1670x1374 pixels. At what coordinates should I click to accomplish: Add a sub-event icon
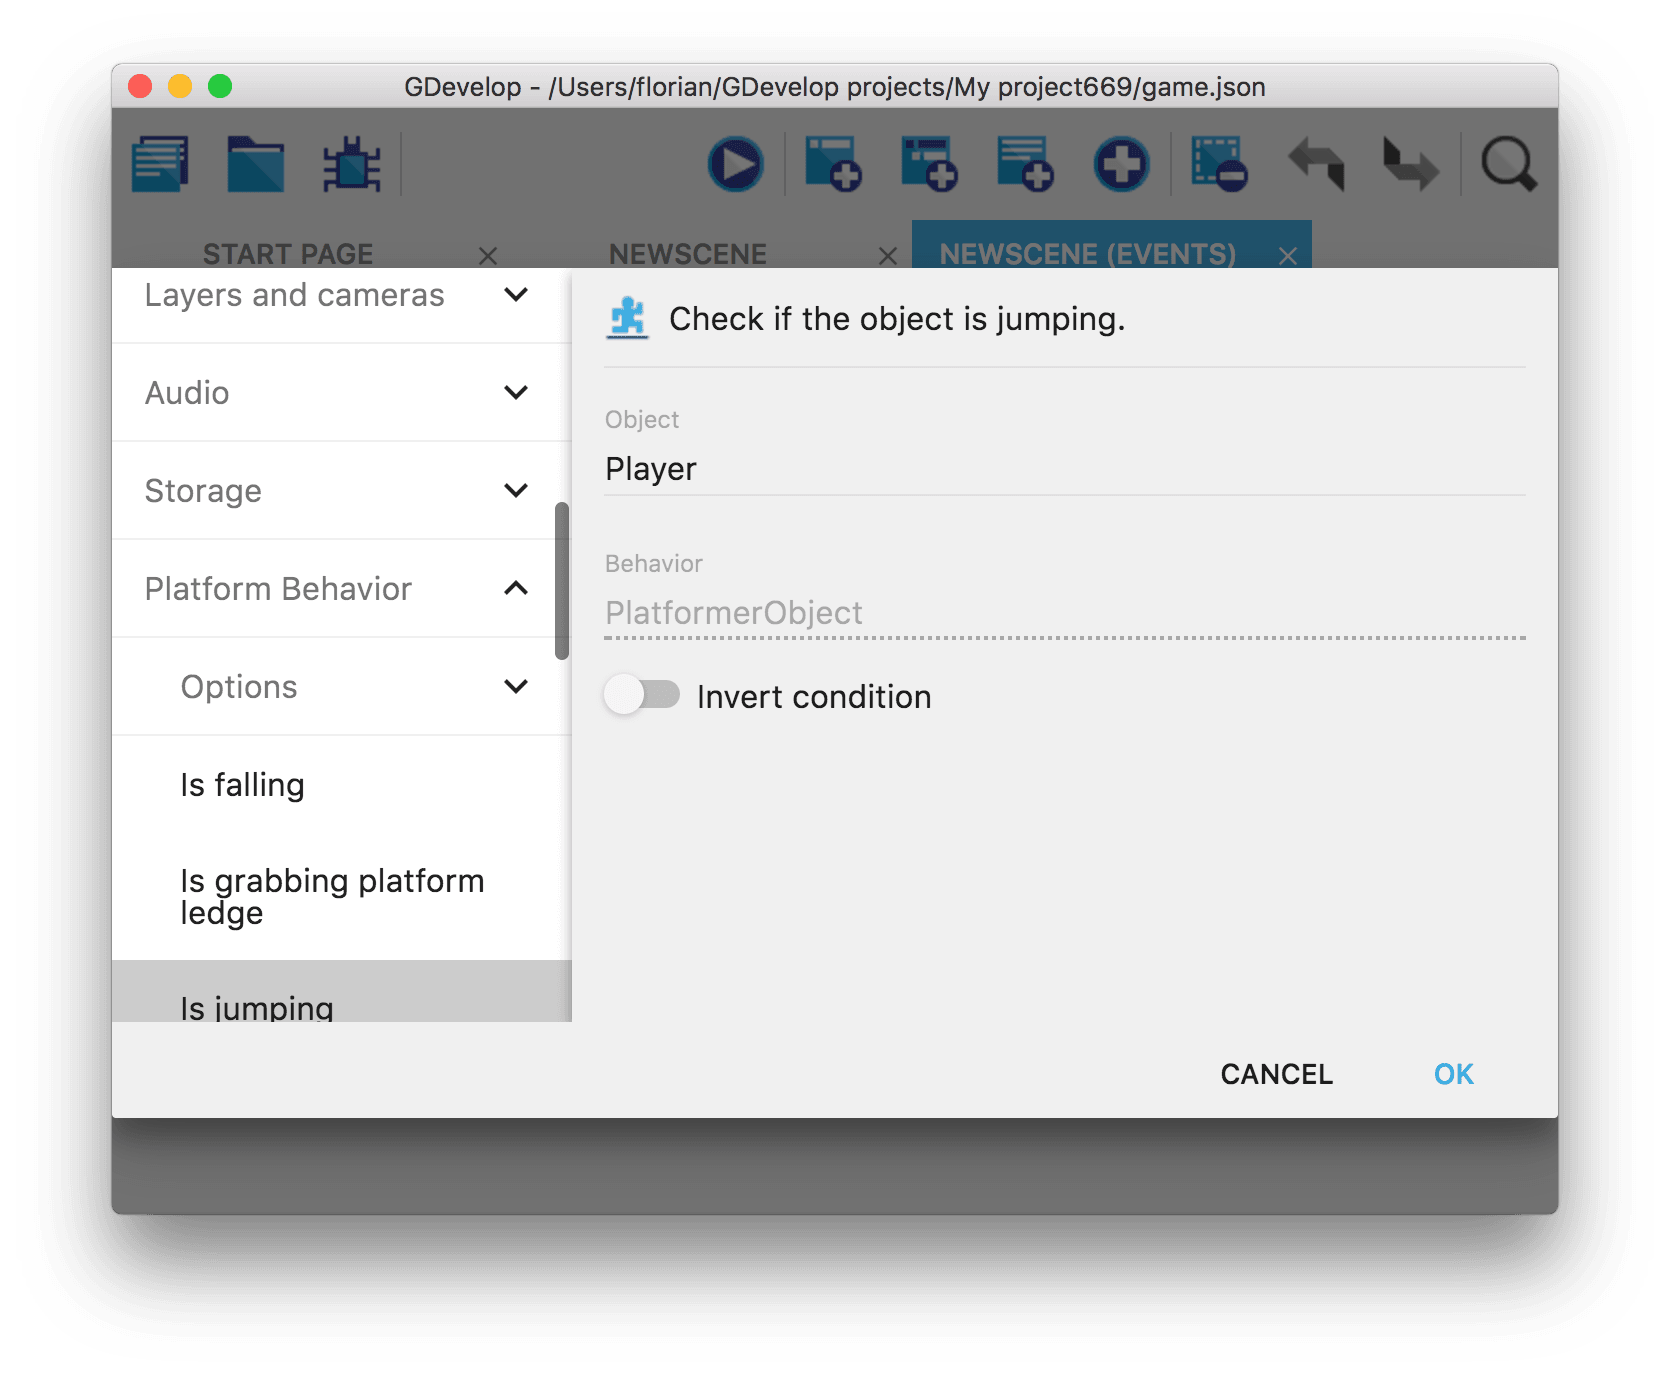[x=929, y=164]
